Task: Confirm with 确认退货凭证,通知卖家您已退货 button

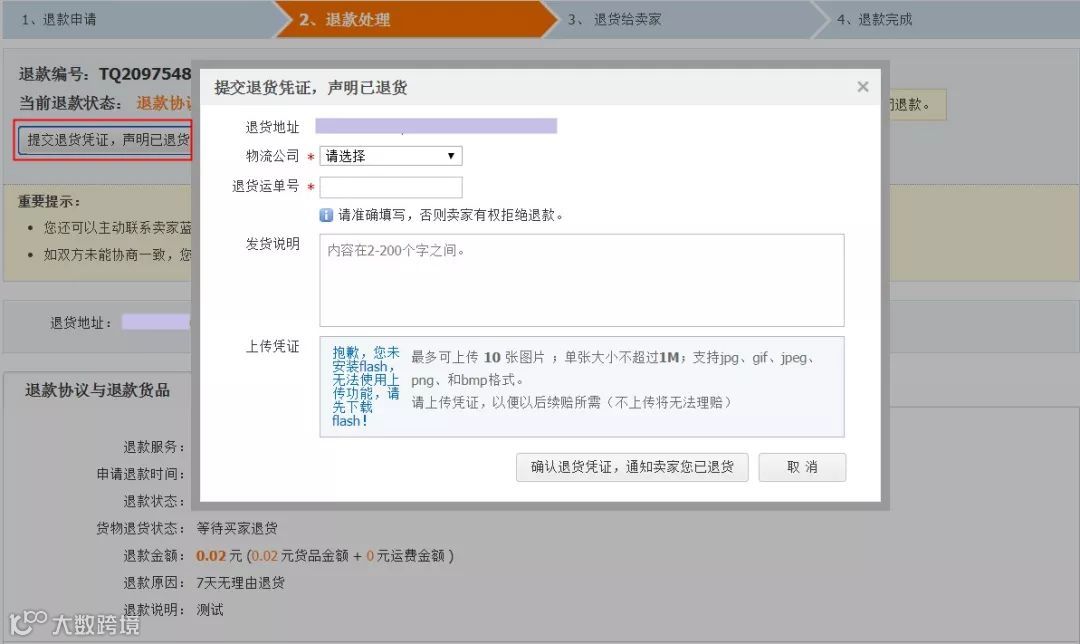Action: (632, 467)
